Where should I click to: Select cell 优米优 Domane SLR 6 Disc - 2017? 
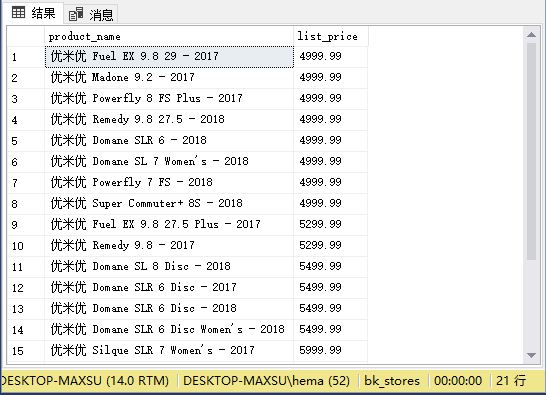point(169,287)
